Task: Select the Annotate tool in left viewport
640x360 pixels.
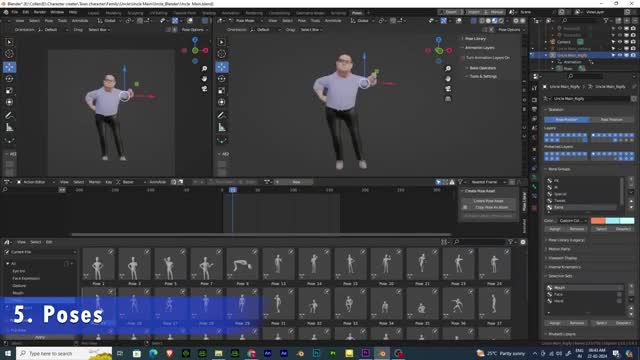Action: tap(9, 116)
